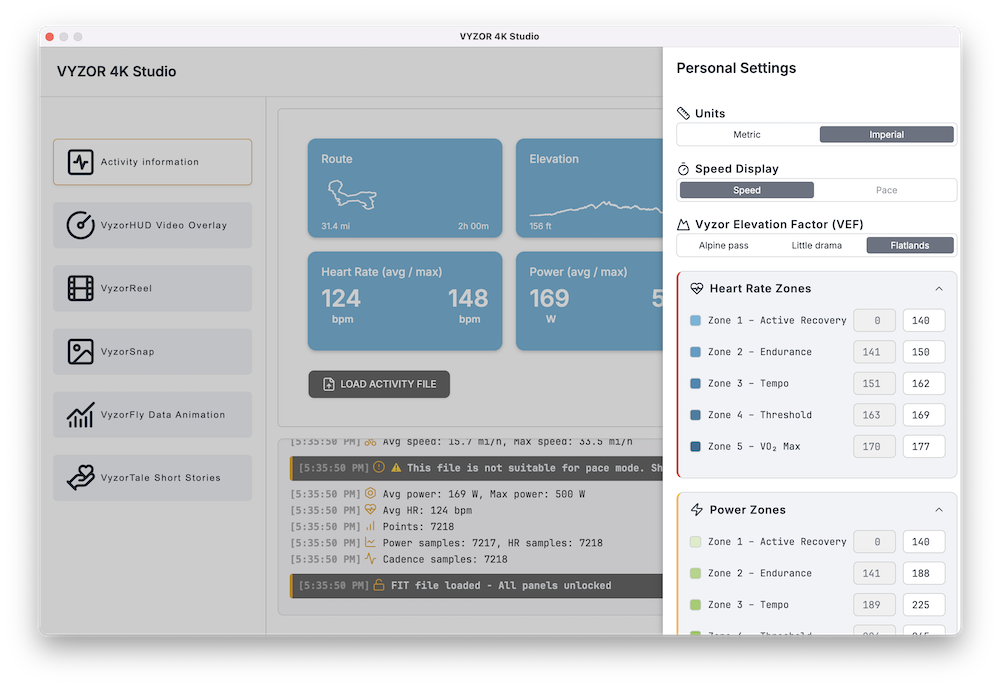
Task: Click the Zone 5 VO₂ Max color swatch
Action: point(696,447)
